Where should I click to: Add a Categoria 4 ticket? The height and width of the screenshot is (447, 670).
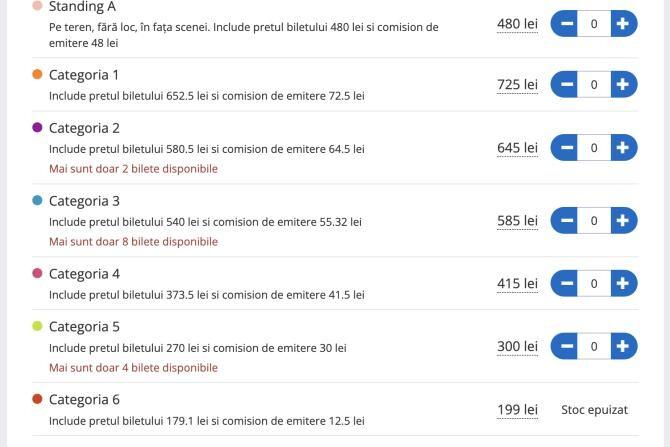coord(623,283)
